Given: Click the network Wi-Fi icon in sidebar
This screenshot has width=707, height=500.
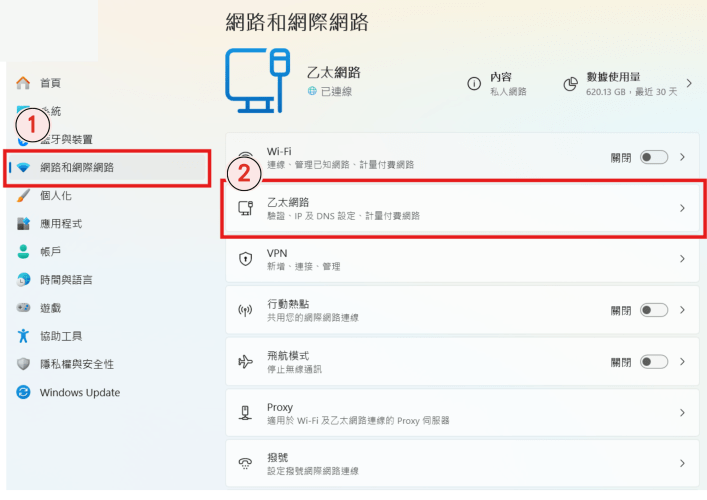Looking at the screenshot, I should [x=23, y=168].
